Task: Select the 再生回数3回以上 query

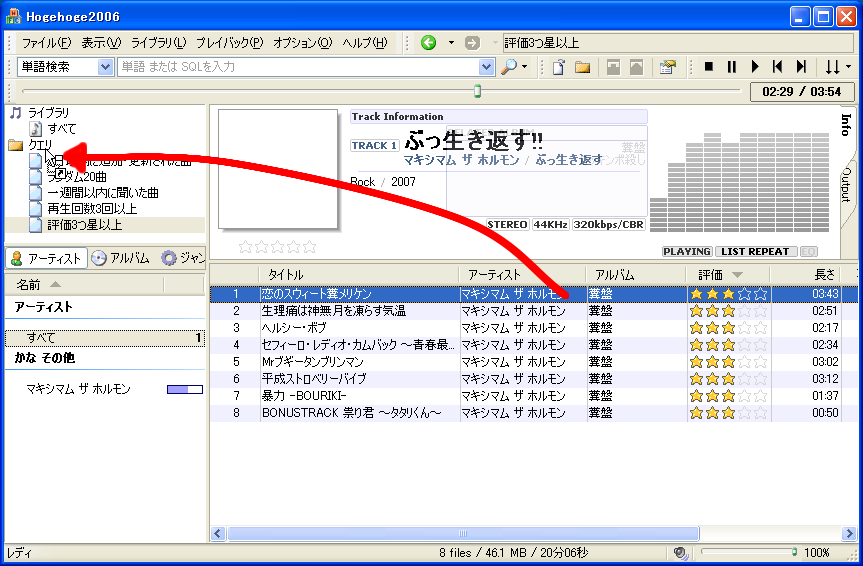Action: click(x=92, y=209)
